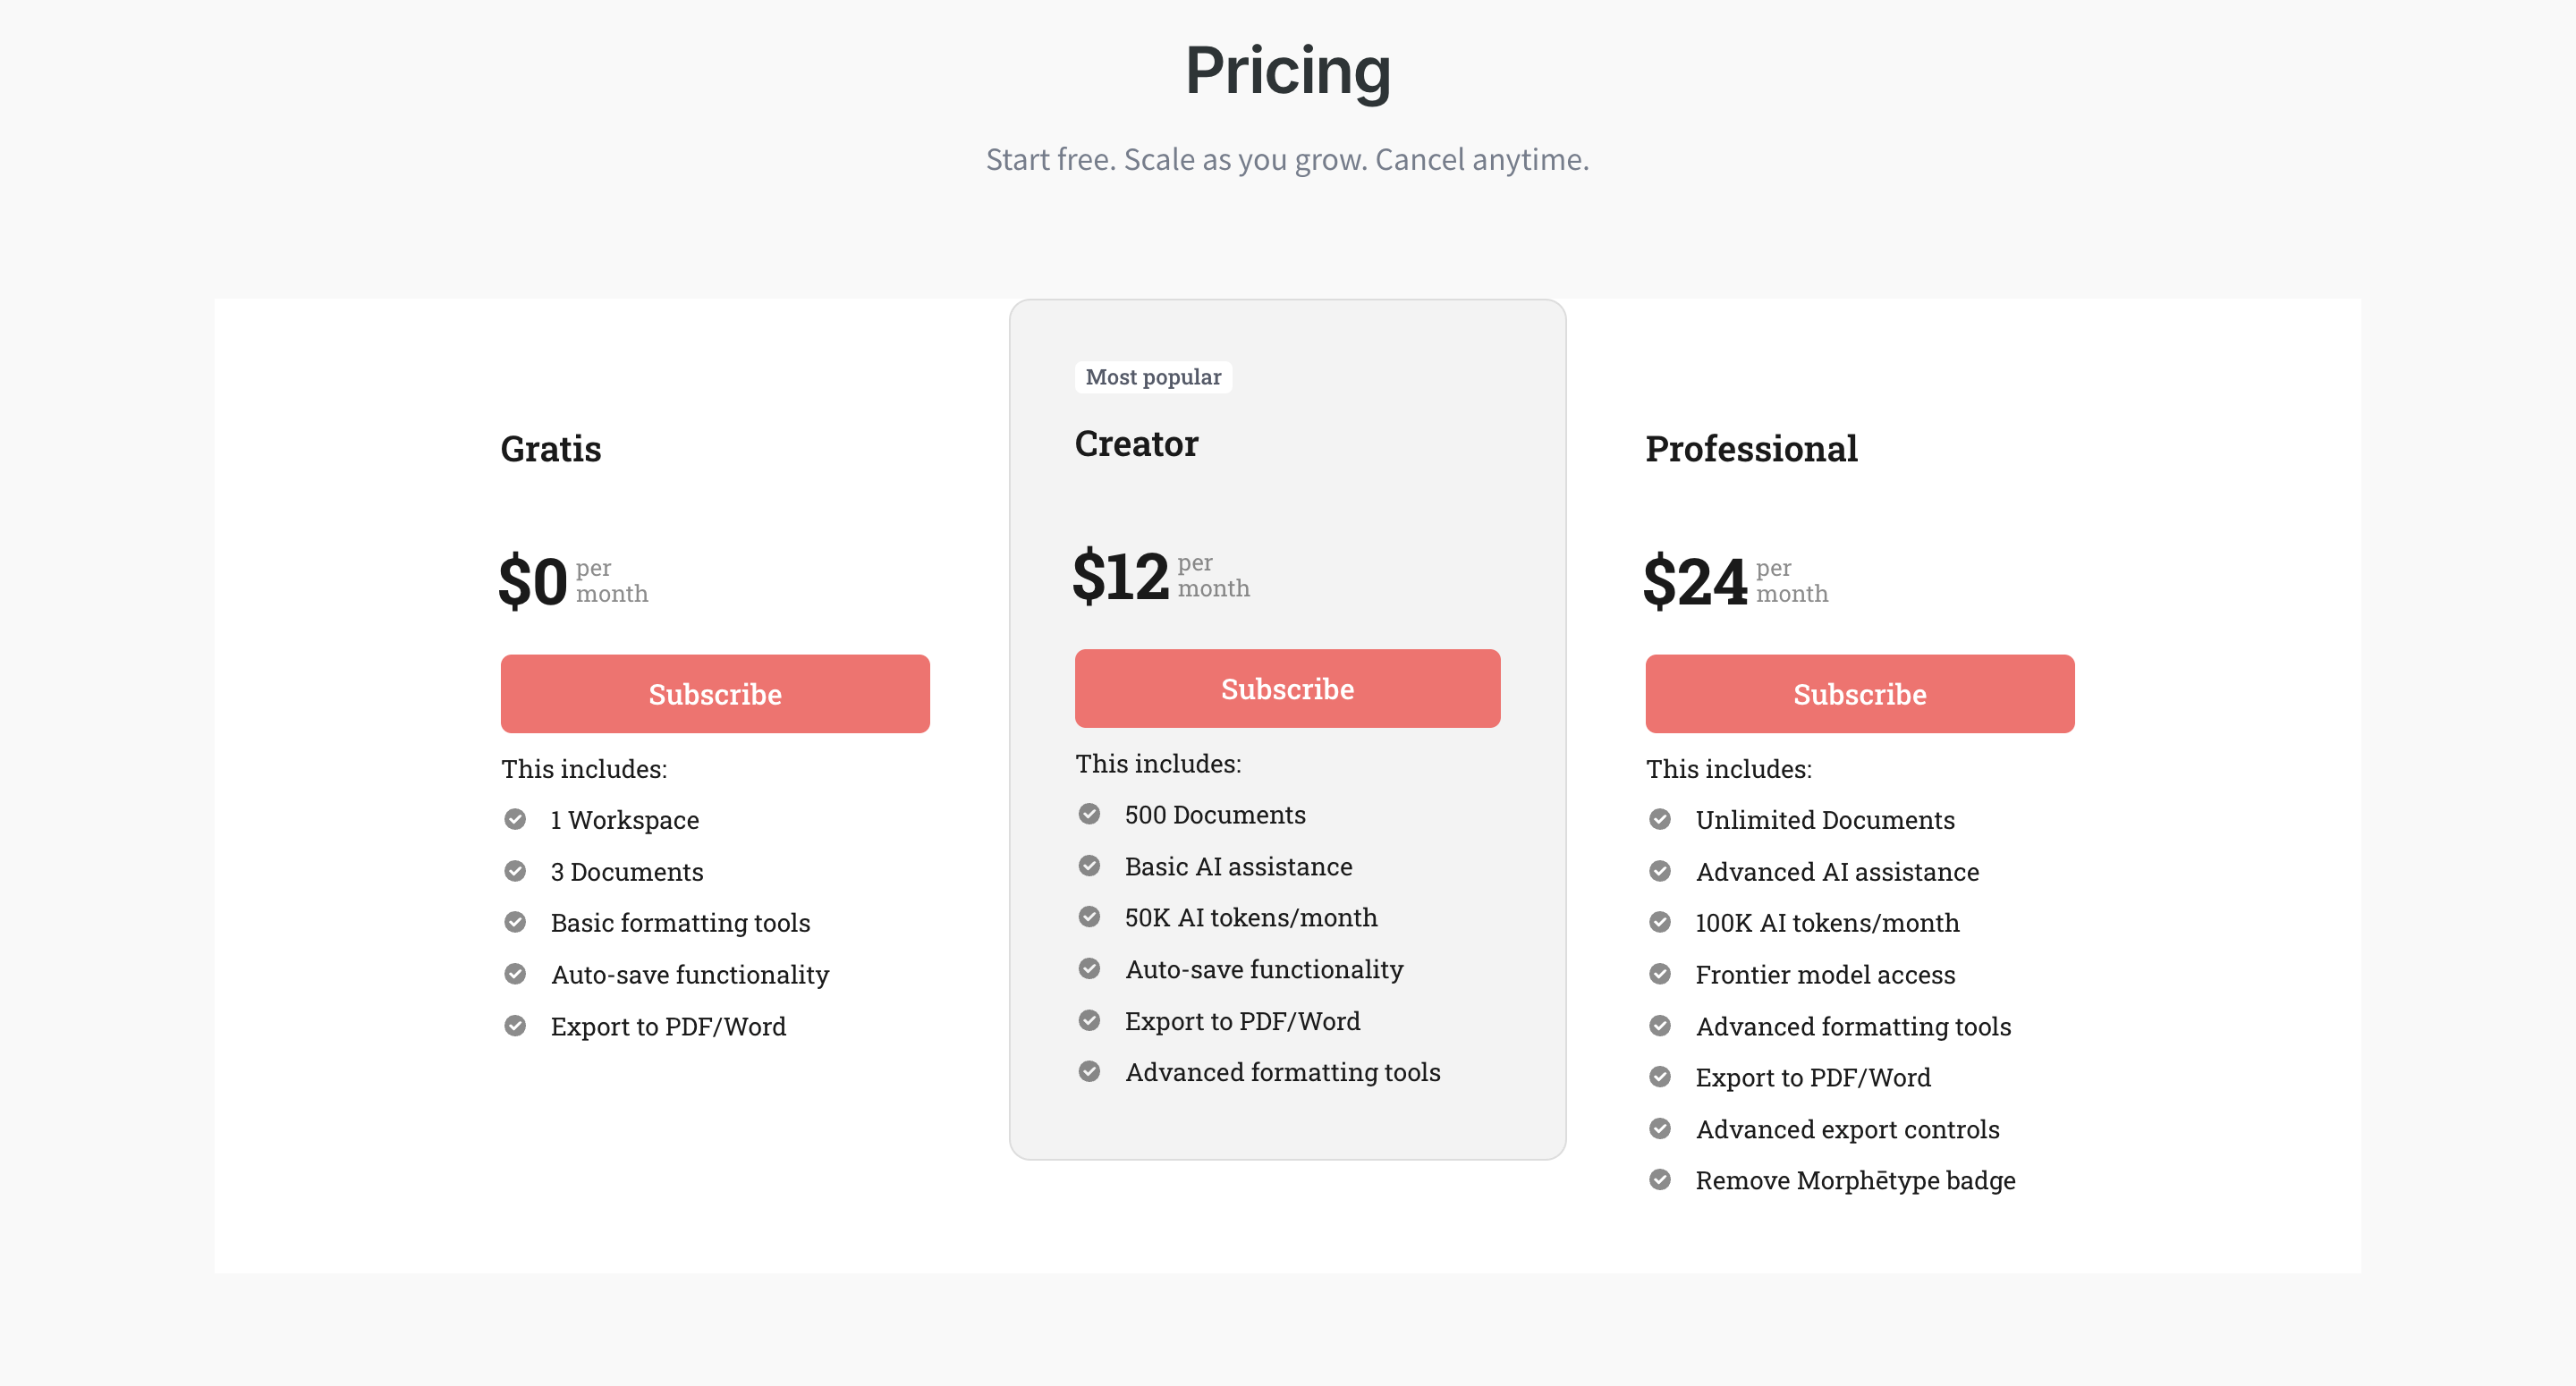This screenshot has width=2576, height=1386.
Task: Click checkmark icon next to Unlimited Documents
Action: pyautogui.click(x=1660, y=820)
